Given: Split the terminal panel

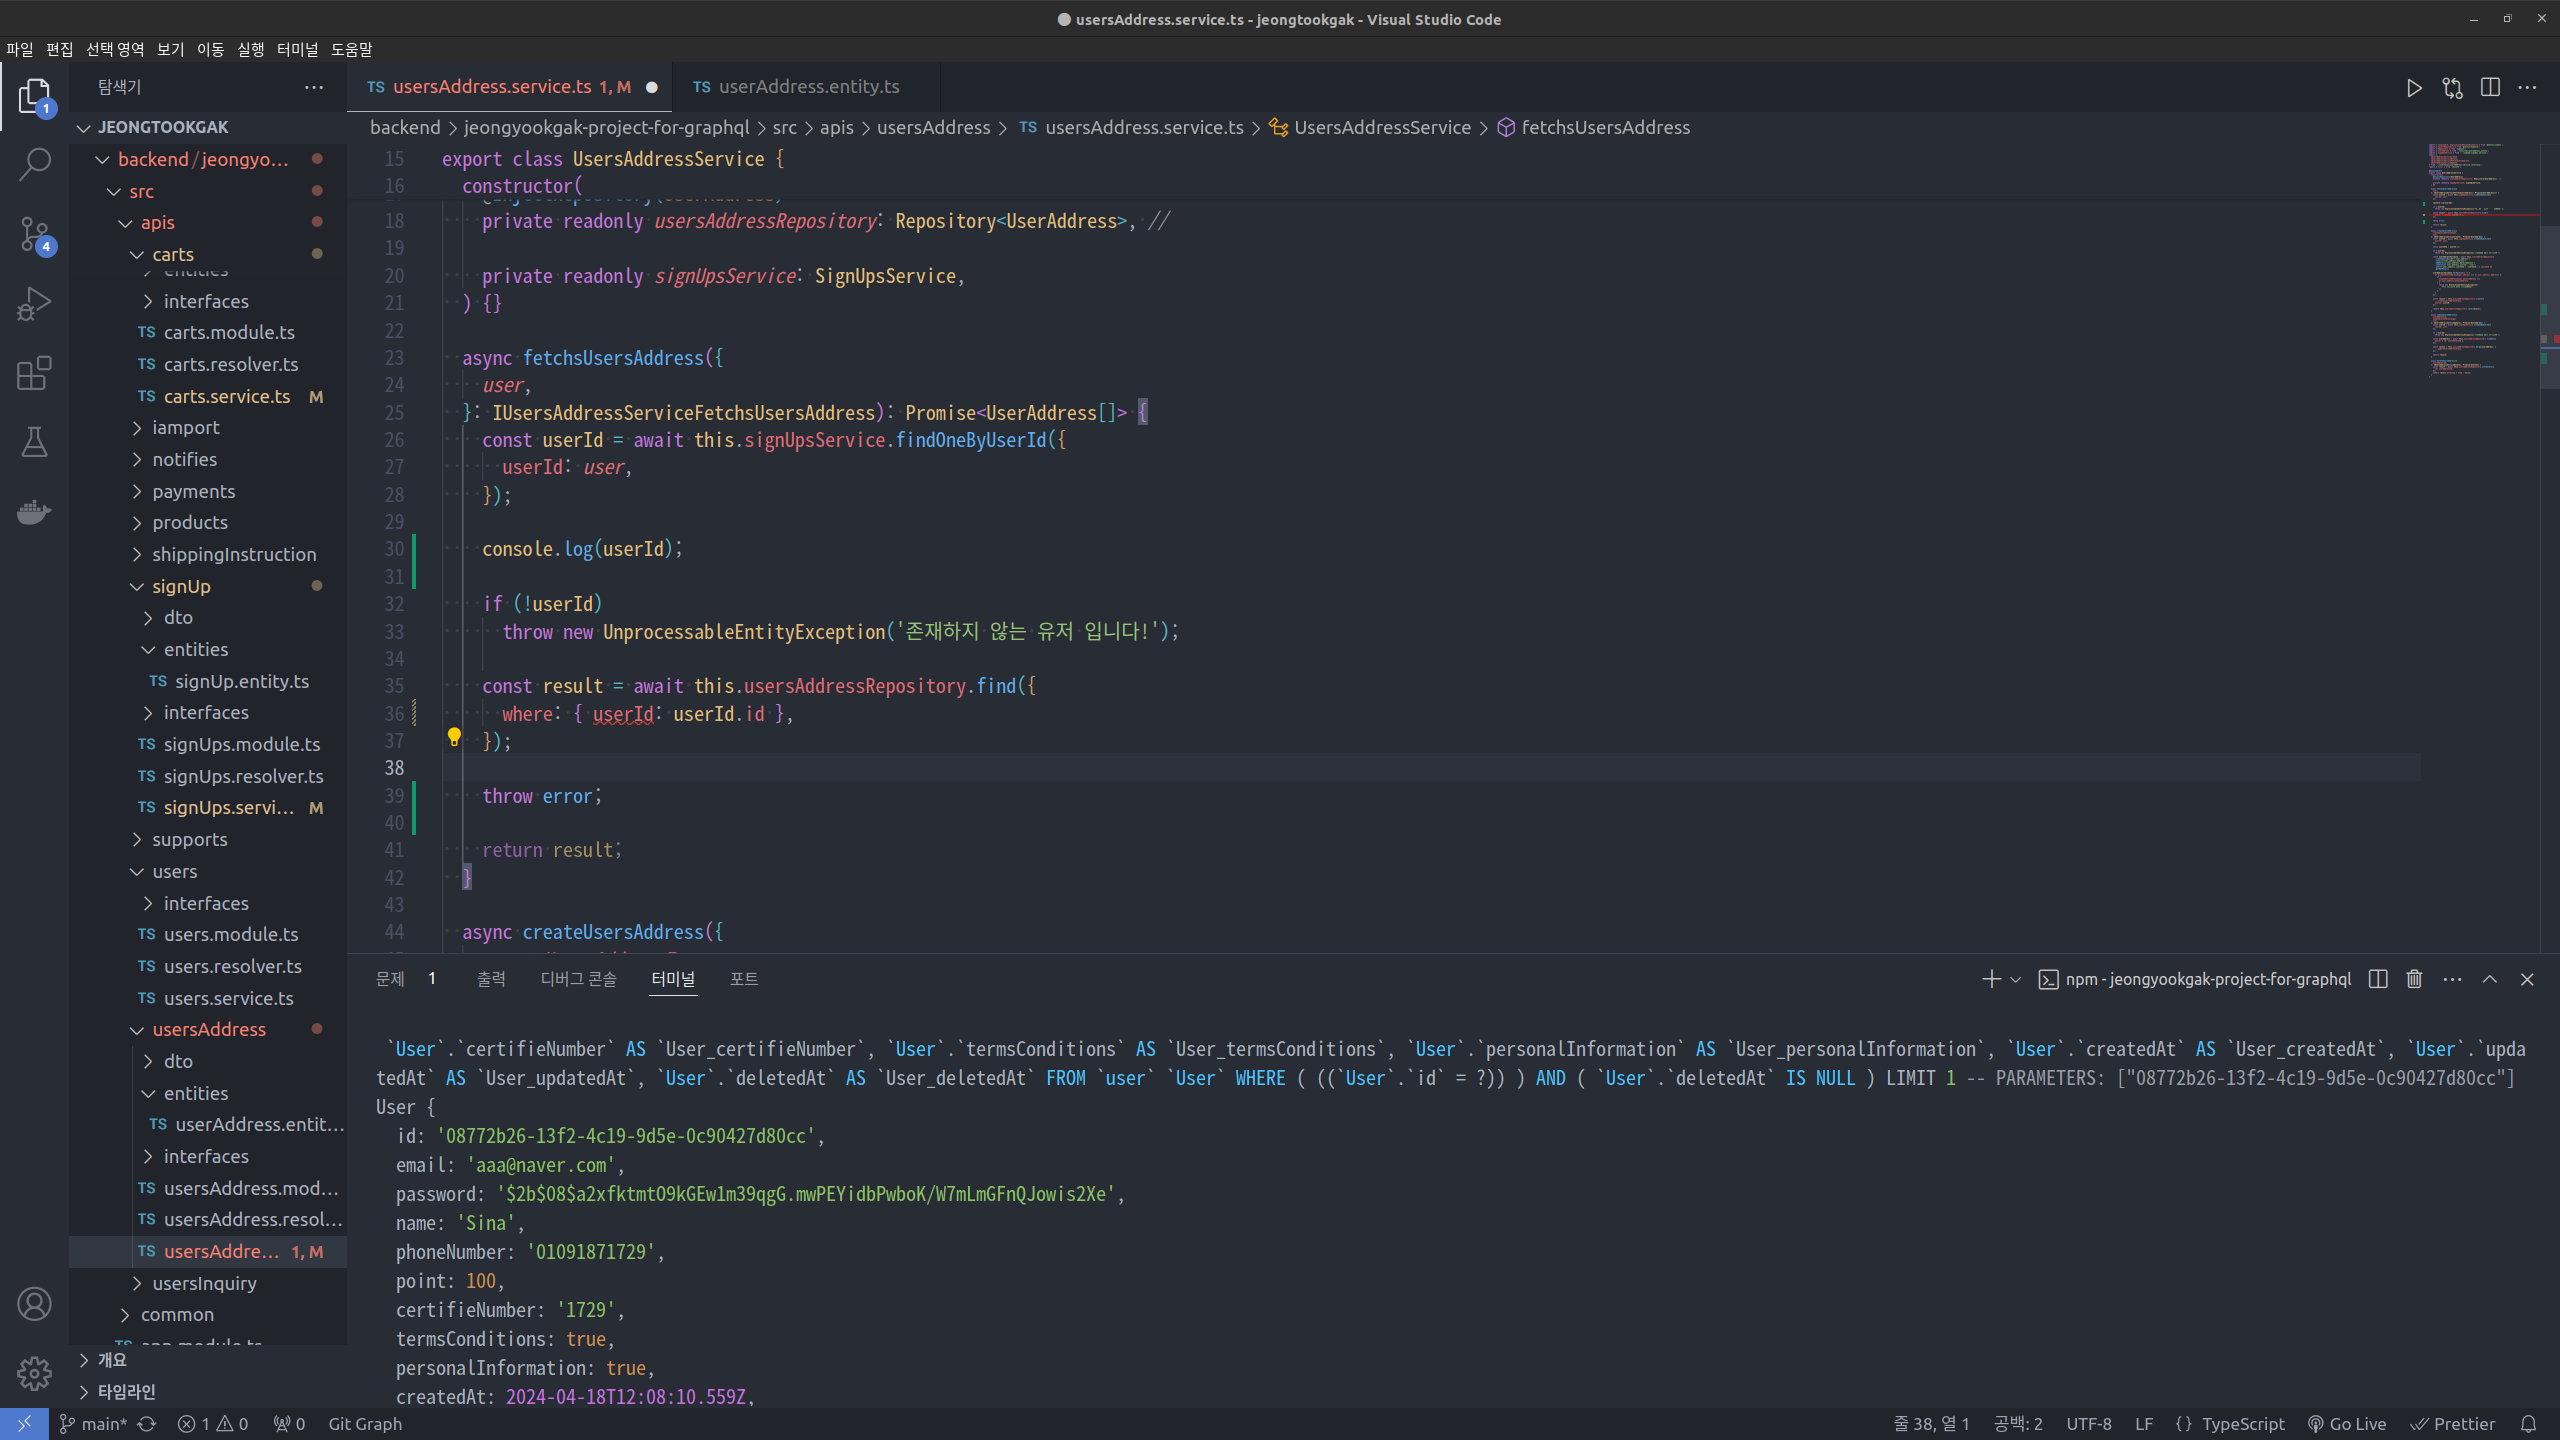Looking at the screenshot, I should point(2378,979).
